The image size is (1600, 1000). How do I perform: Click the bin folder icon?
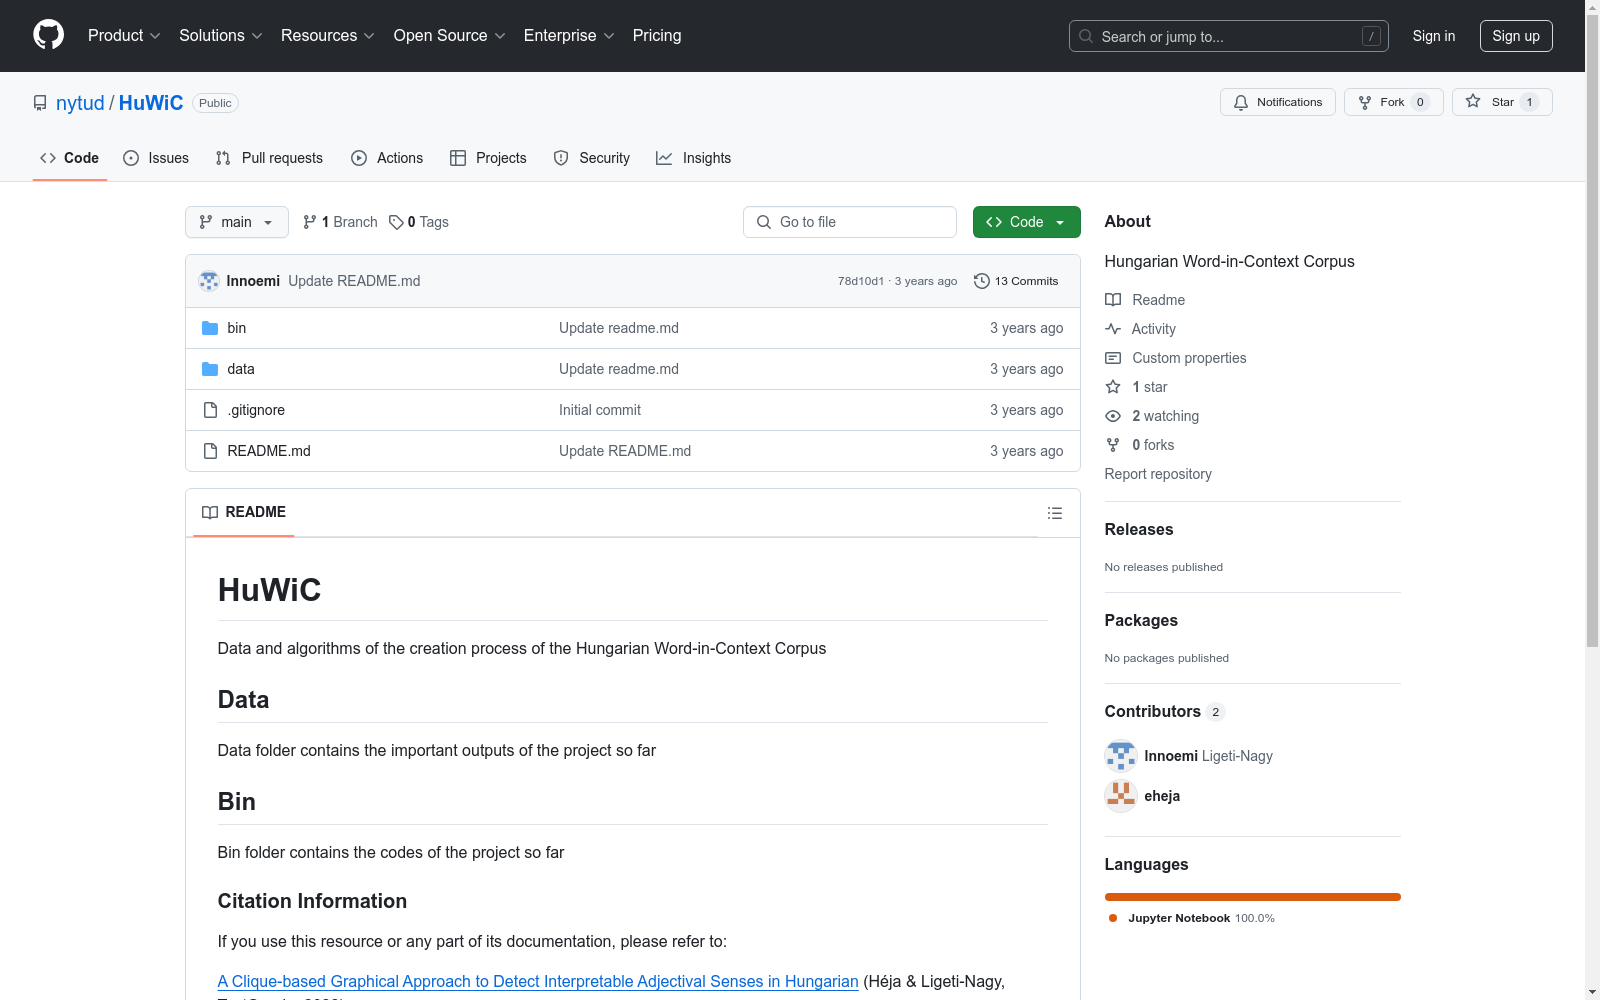tap(210, 328)
